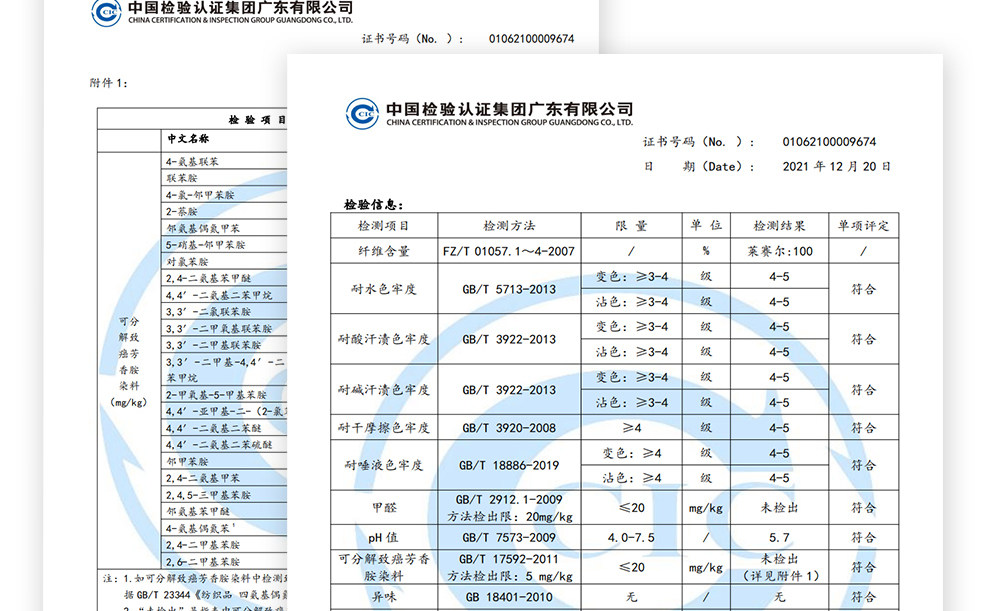The image size is (1000, 611).
Task: Select the 耐水色牢度 row label
Action: (383, 289)
